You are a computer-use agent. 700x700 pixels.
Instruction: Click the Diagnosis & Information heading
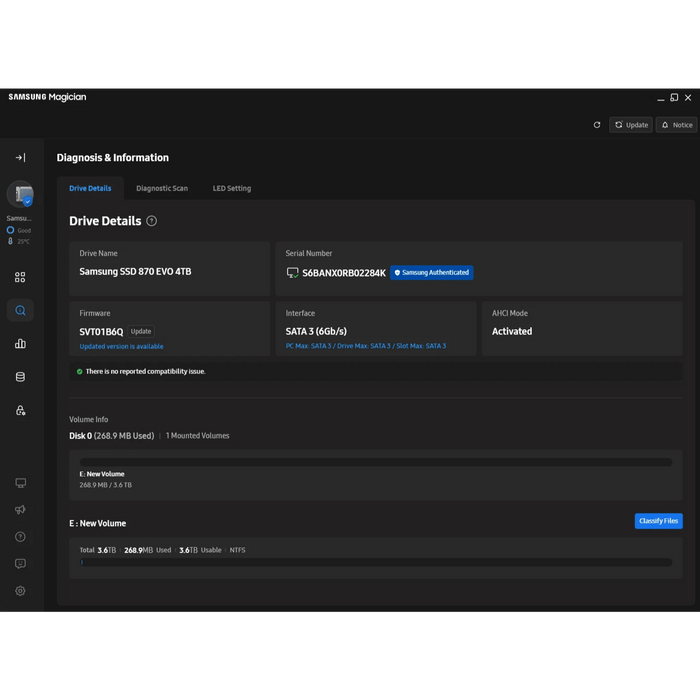pos(112,158)
